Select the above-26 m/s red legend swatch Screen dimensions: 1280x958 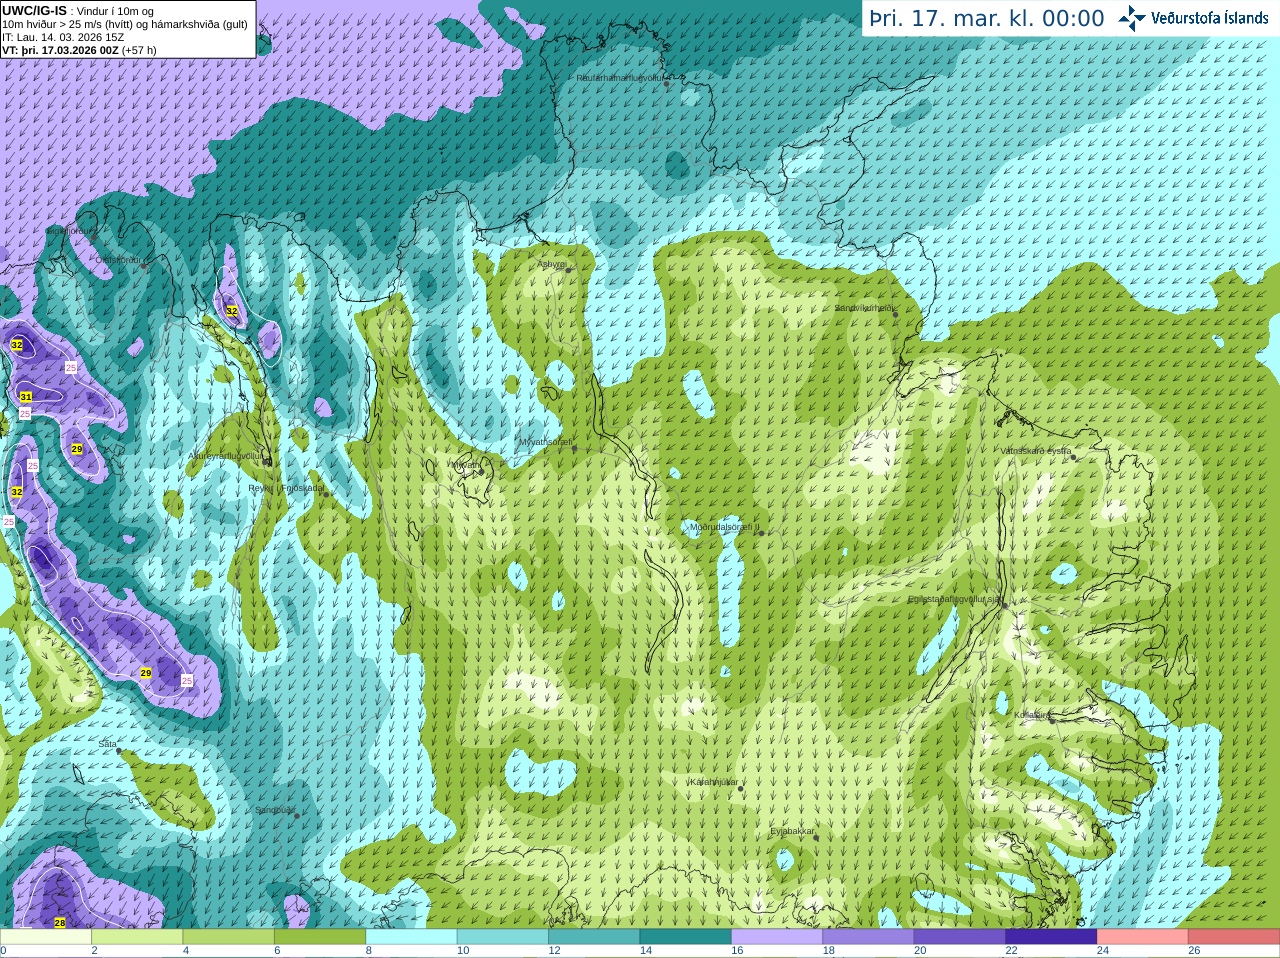1234,937
